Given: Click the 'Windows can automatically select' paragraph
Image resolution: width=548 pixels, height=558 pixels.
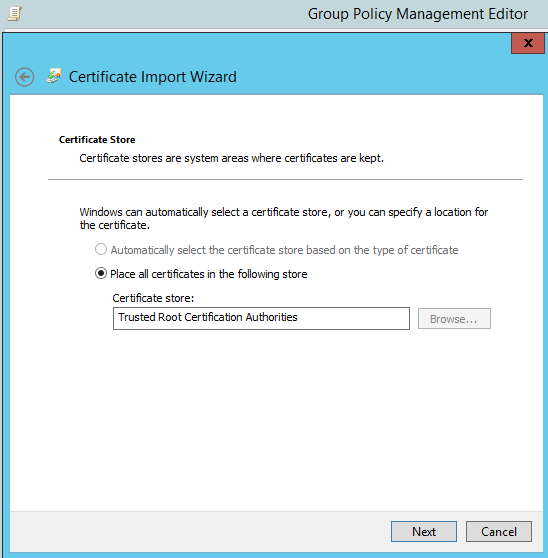Looking at the screenshot, I should pyautogui.click(x=284, y=218).
